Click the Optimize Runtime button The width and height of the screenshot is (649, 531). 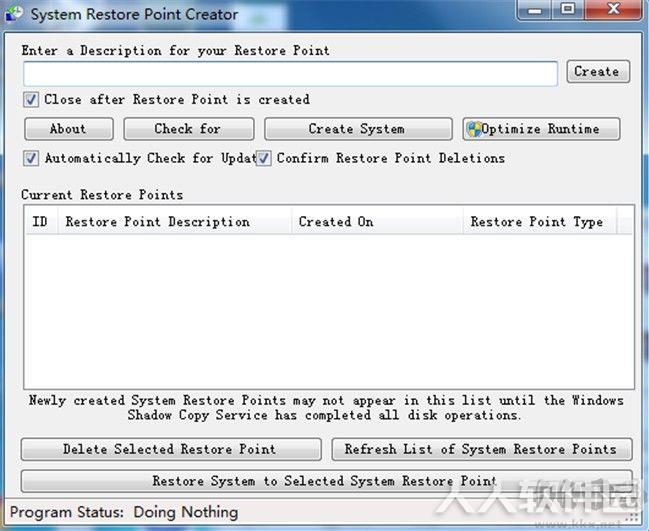[541, 129]
